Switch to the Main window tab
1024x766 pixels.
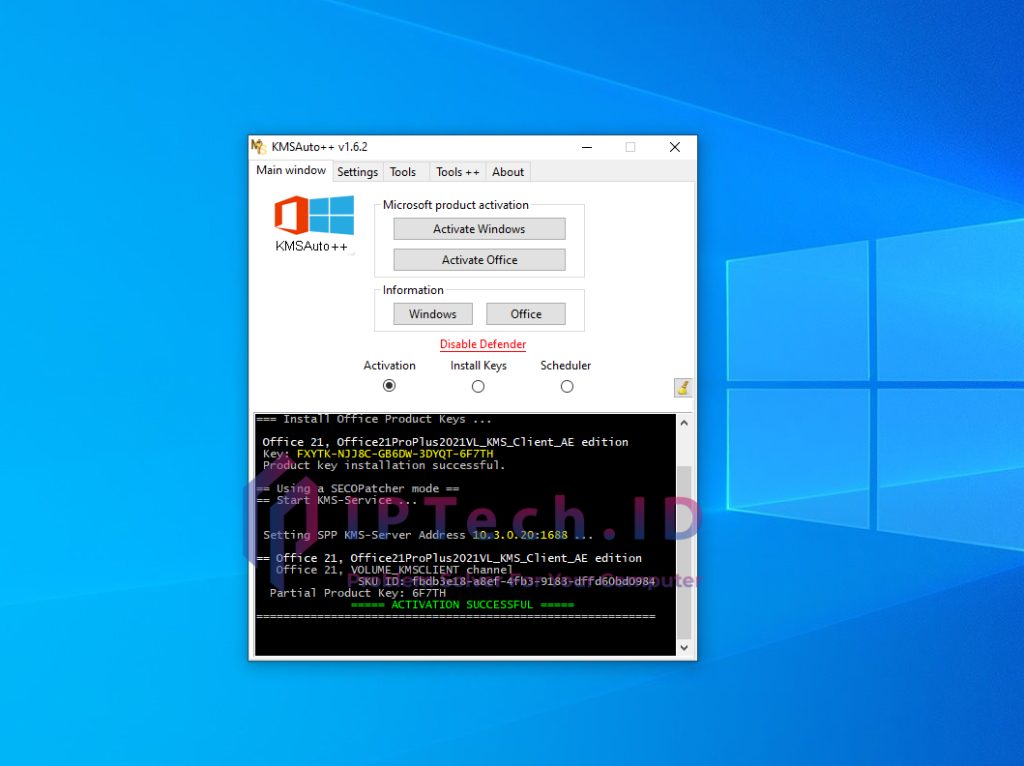pyautogui.click(x=291, y=170)
